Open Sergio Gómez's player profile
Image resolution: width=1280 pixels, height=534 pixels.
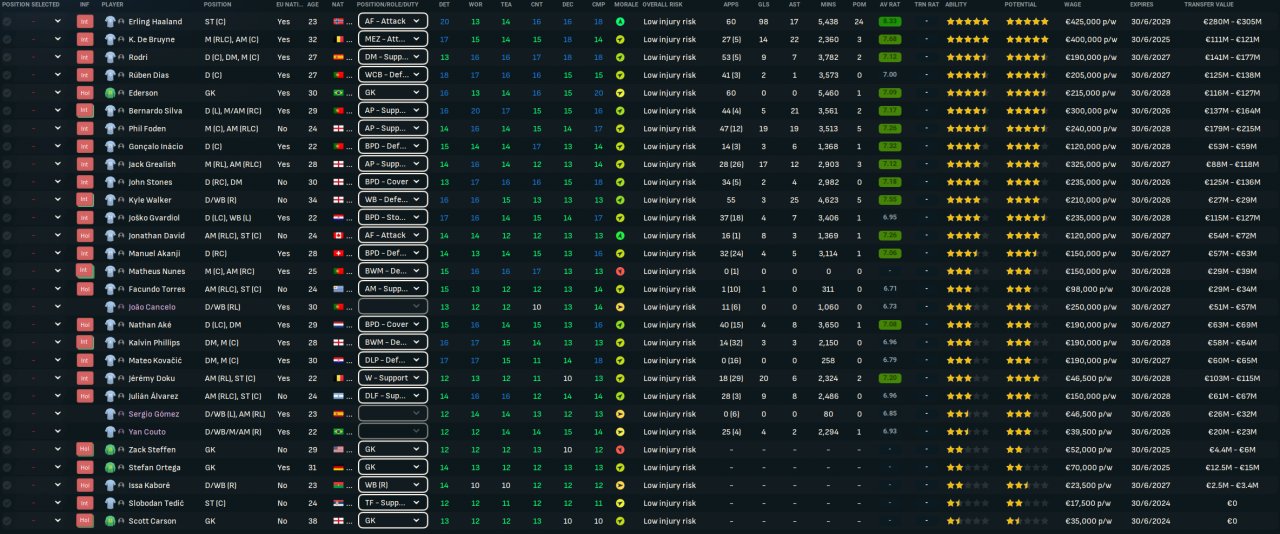tap(153, 414)
